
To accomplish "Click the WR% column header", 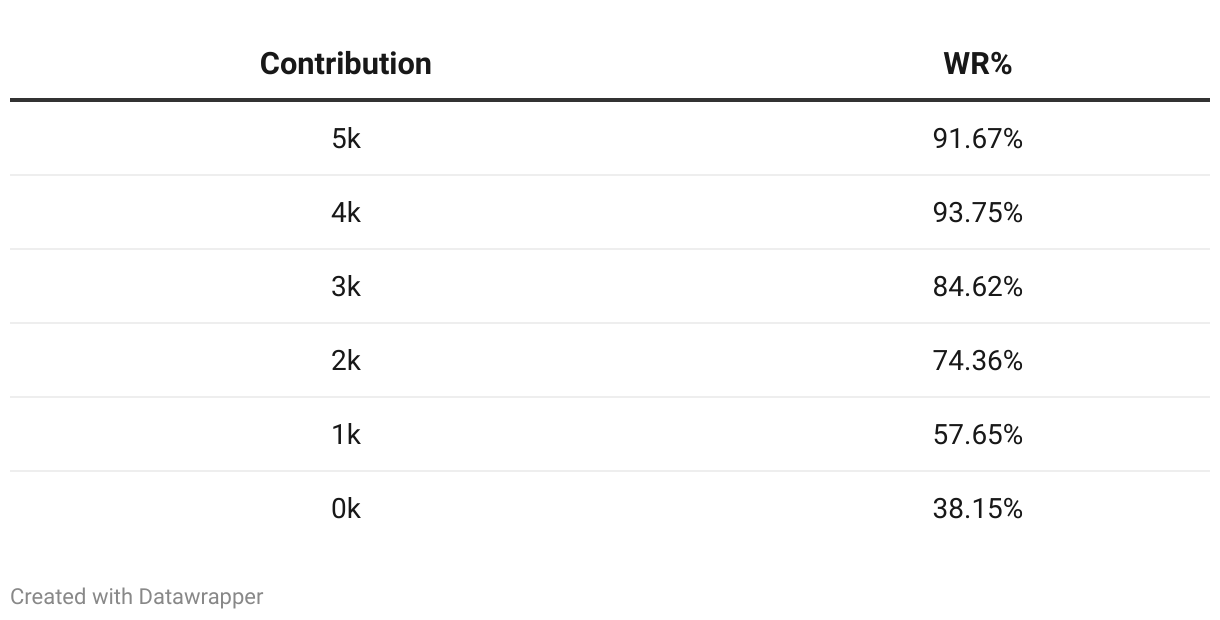I will click(977, 64).
